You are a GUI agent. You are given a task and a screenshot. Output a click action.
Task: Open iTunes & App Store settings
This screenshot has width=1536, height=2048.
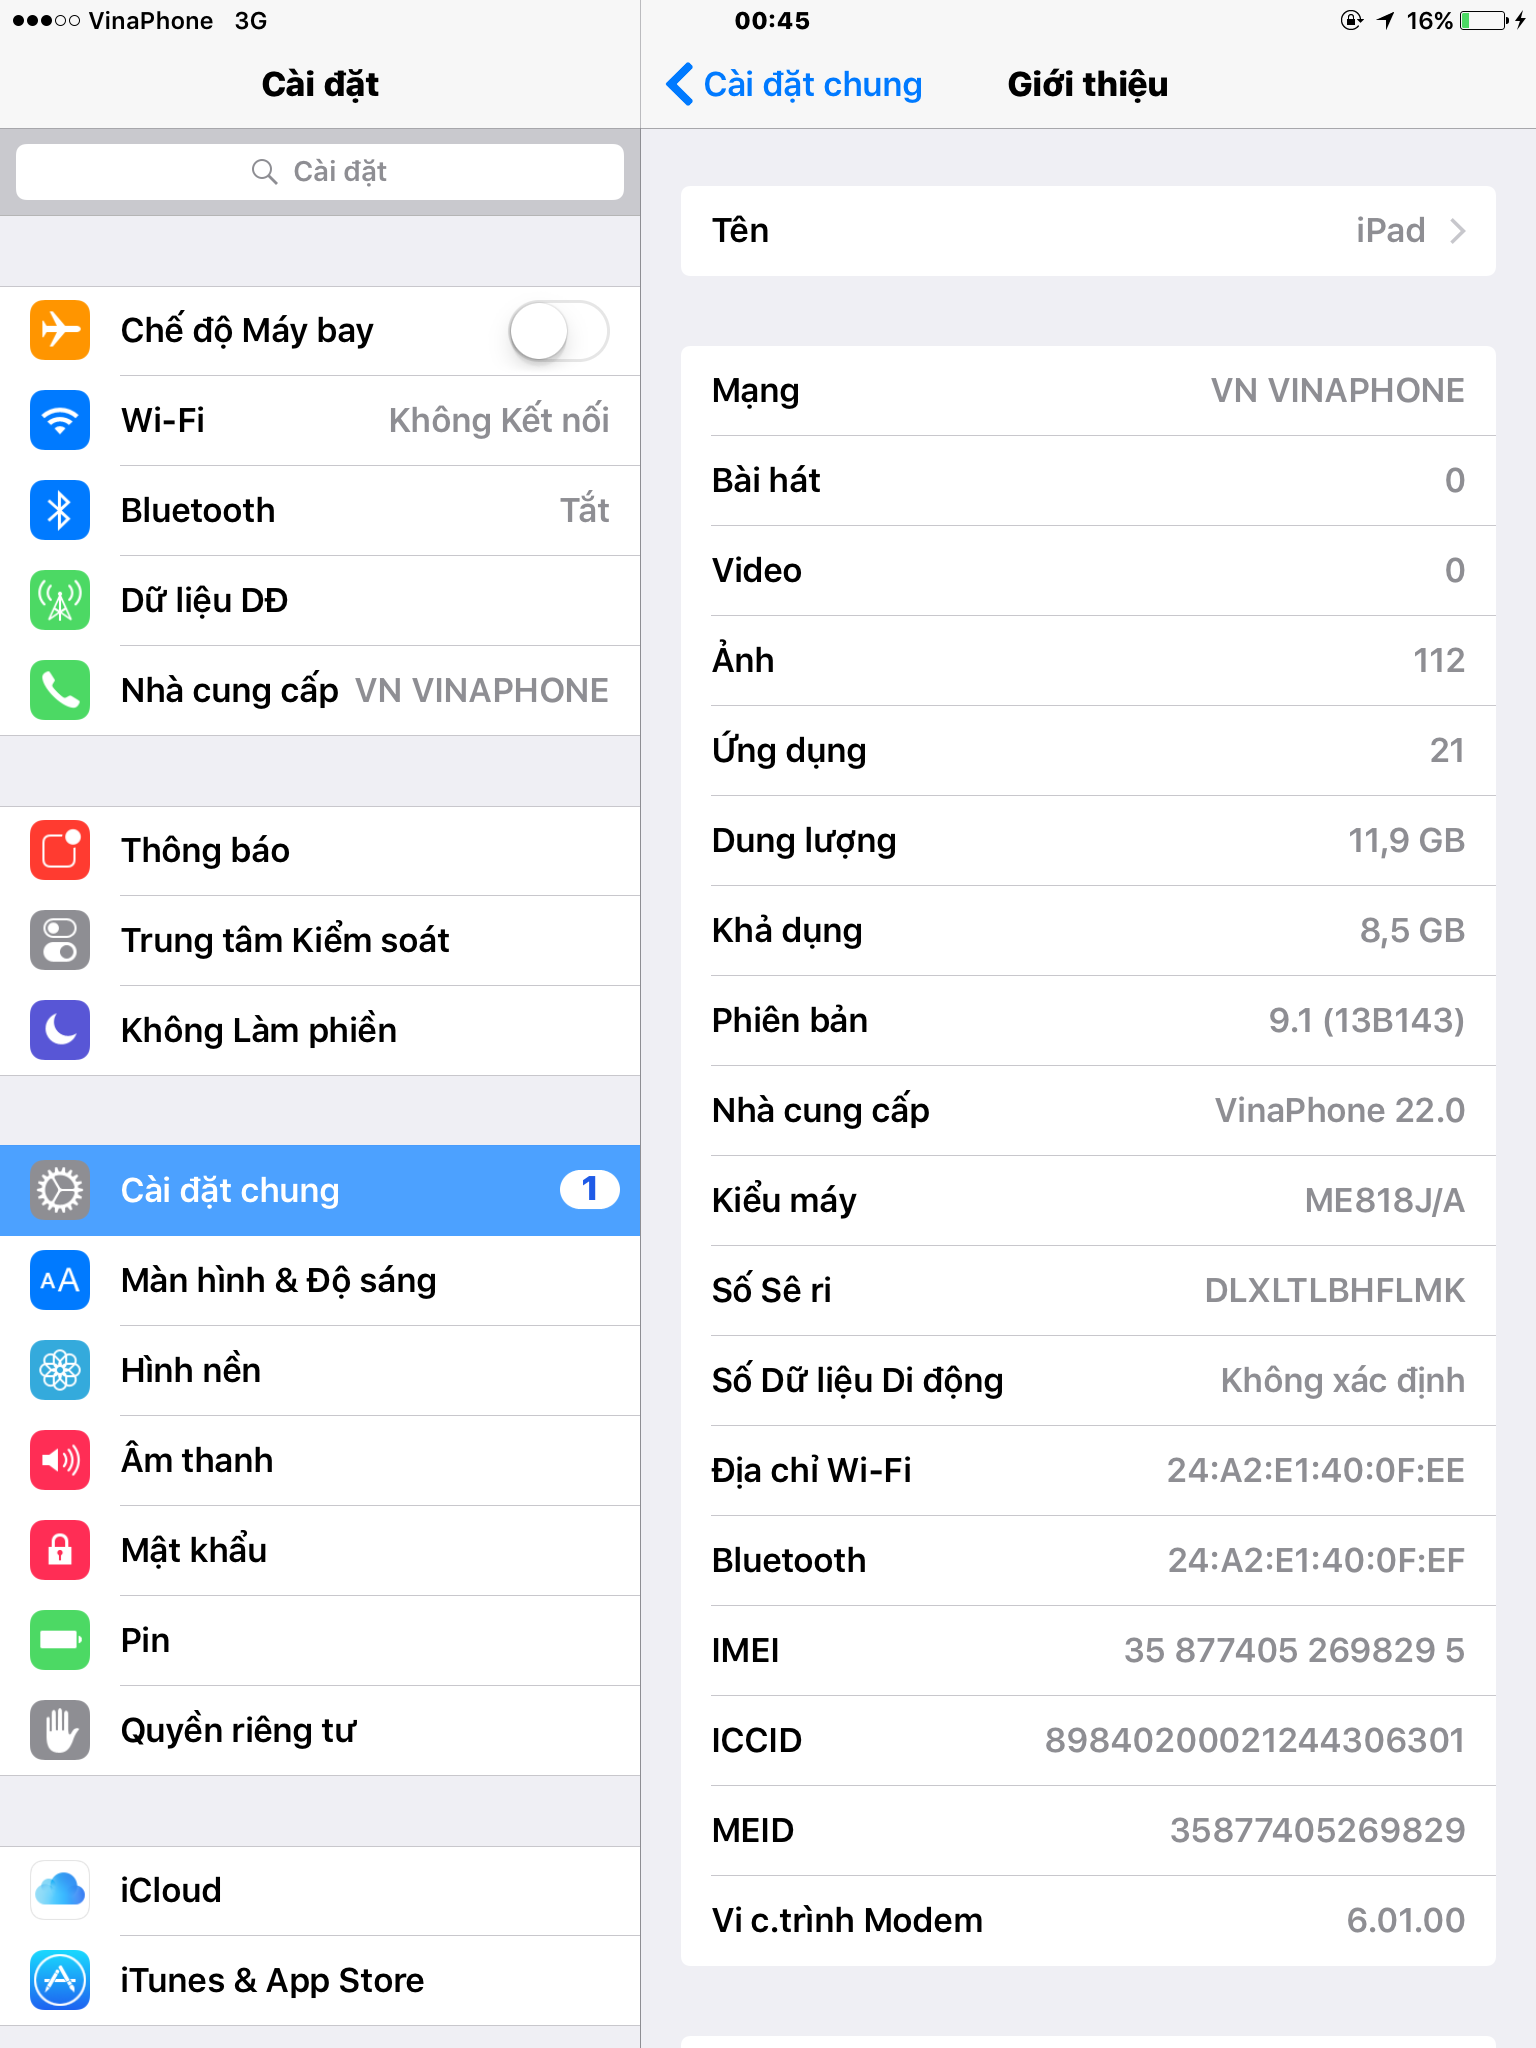pos(320,1980)
